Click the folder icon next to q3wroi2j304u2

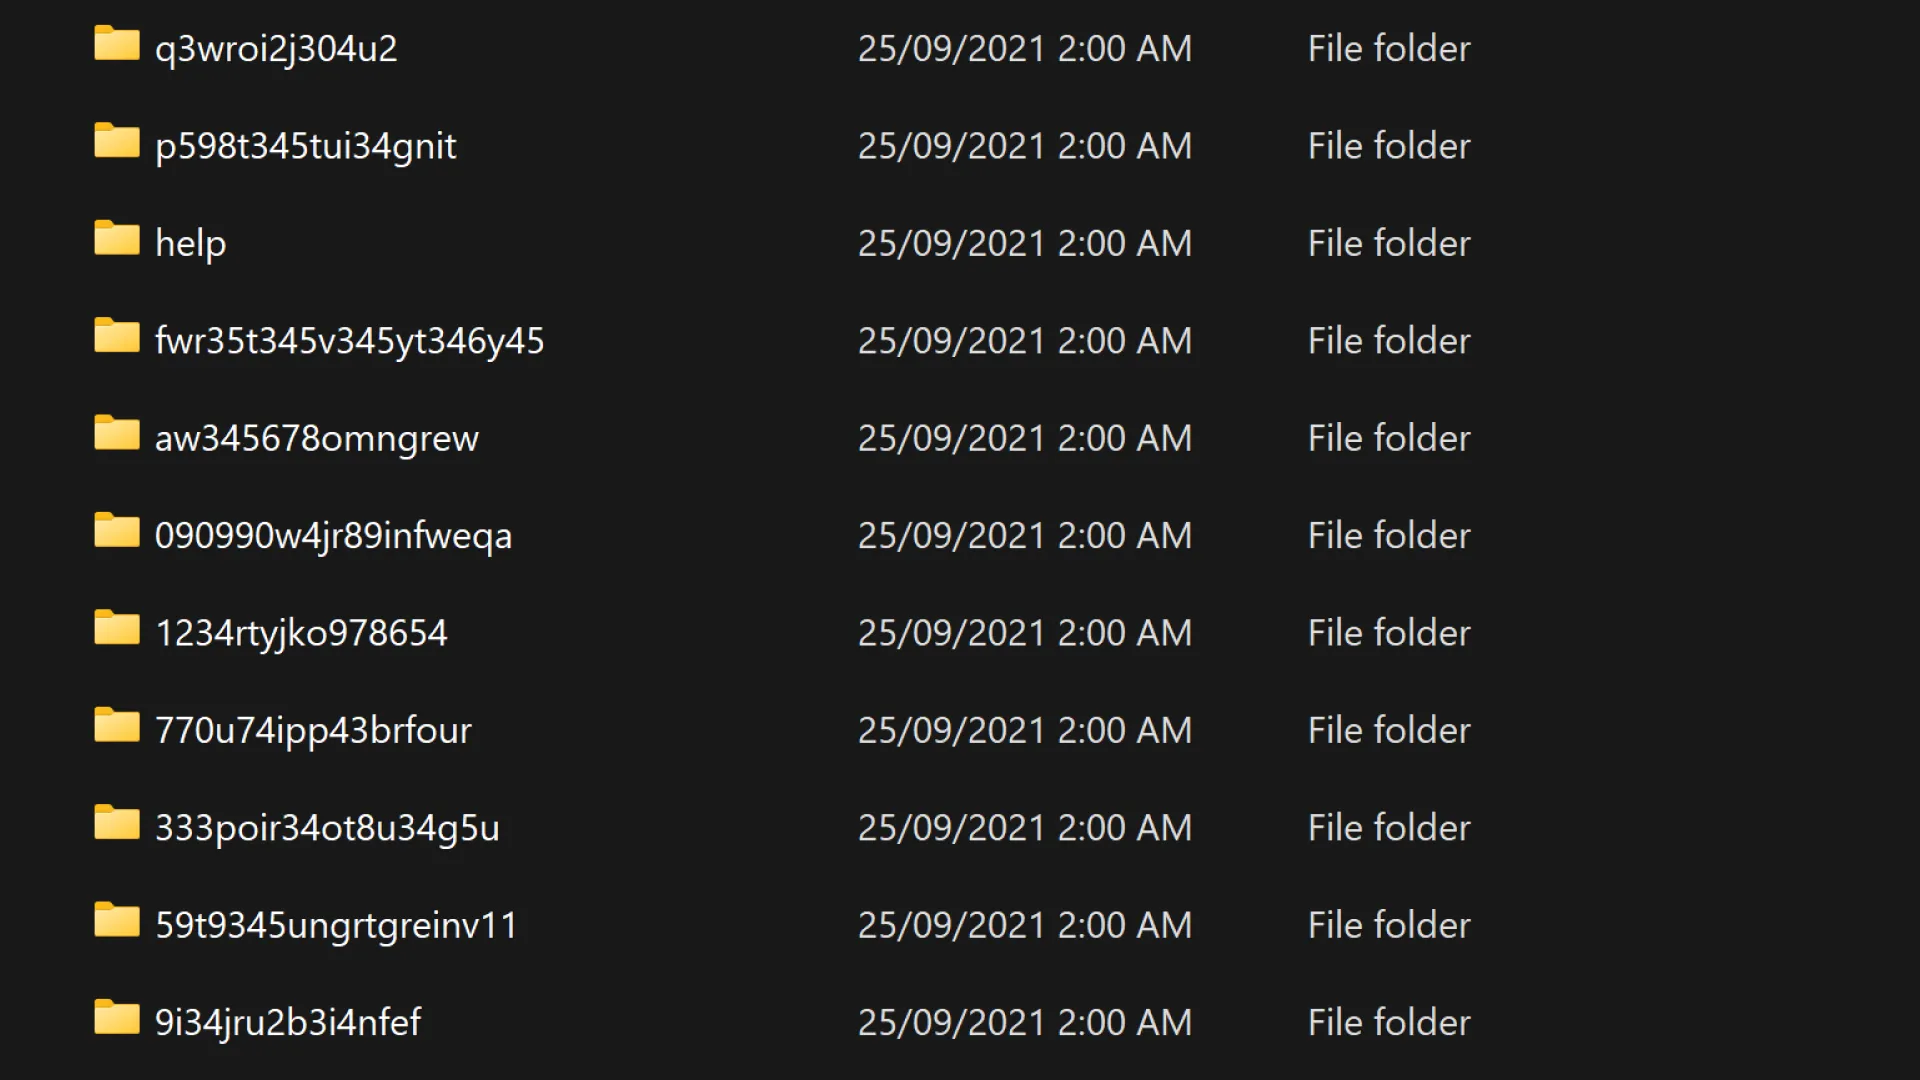[x=117, y=45]
